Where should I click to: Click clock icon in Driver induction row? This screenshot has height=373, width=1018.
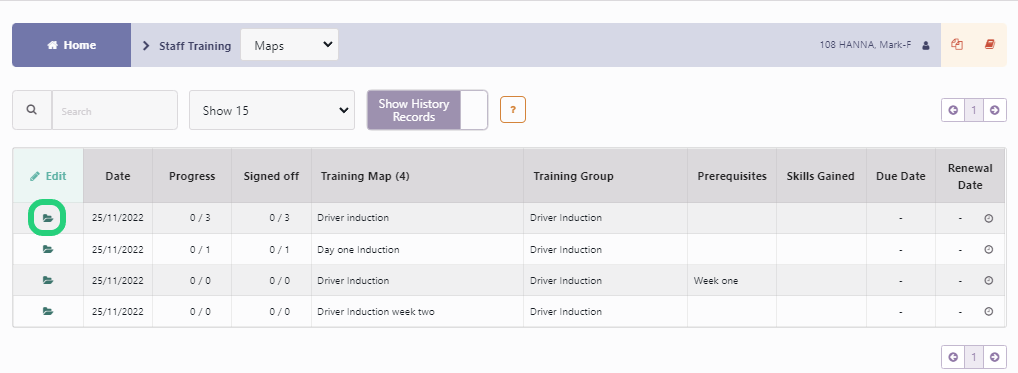click(x=989, y=218)
